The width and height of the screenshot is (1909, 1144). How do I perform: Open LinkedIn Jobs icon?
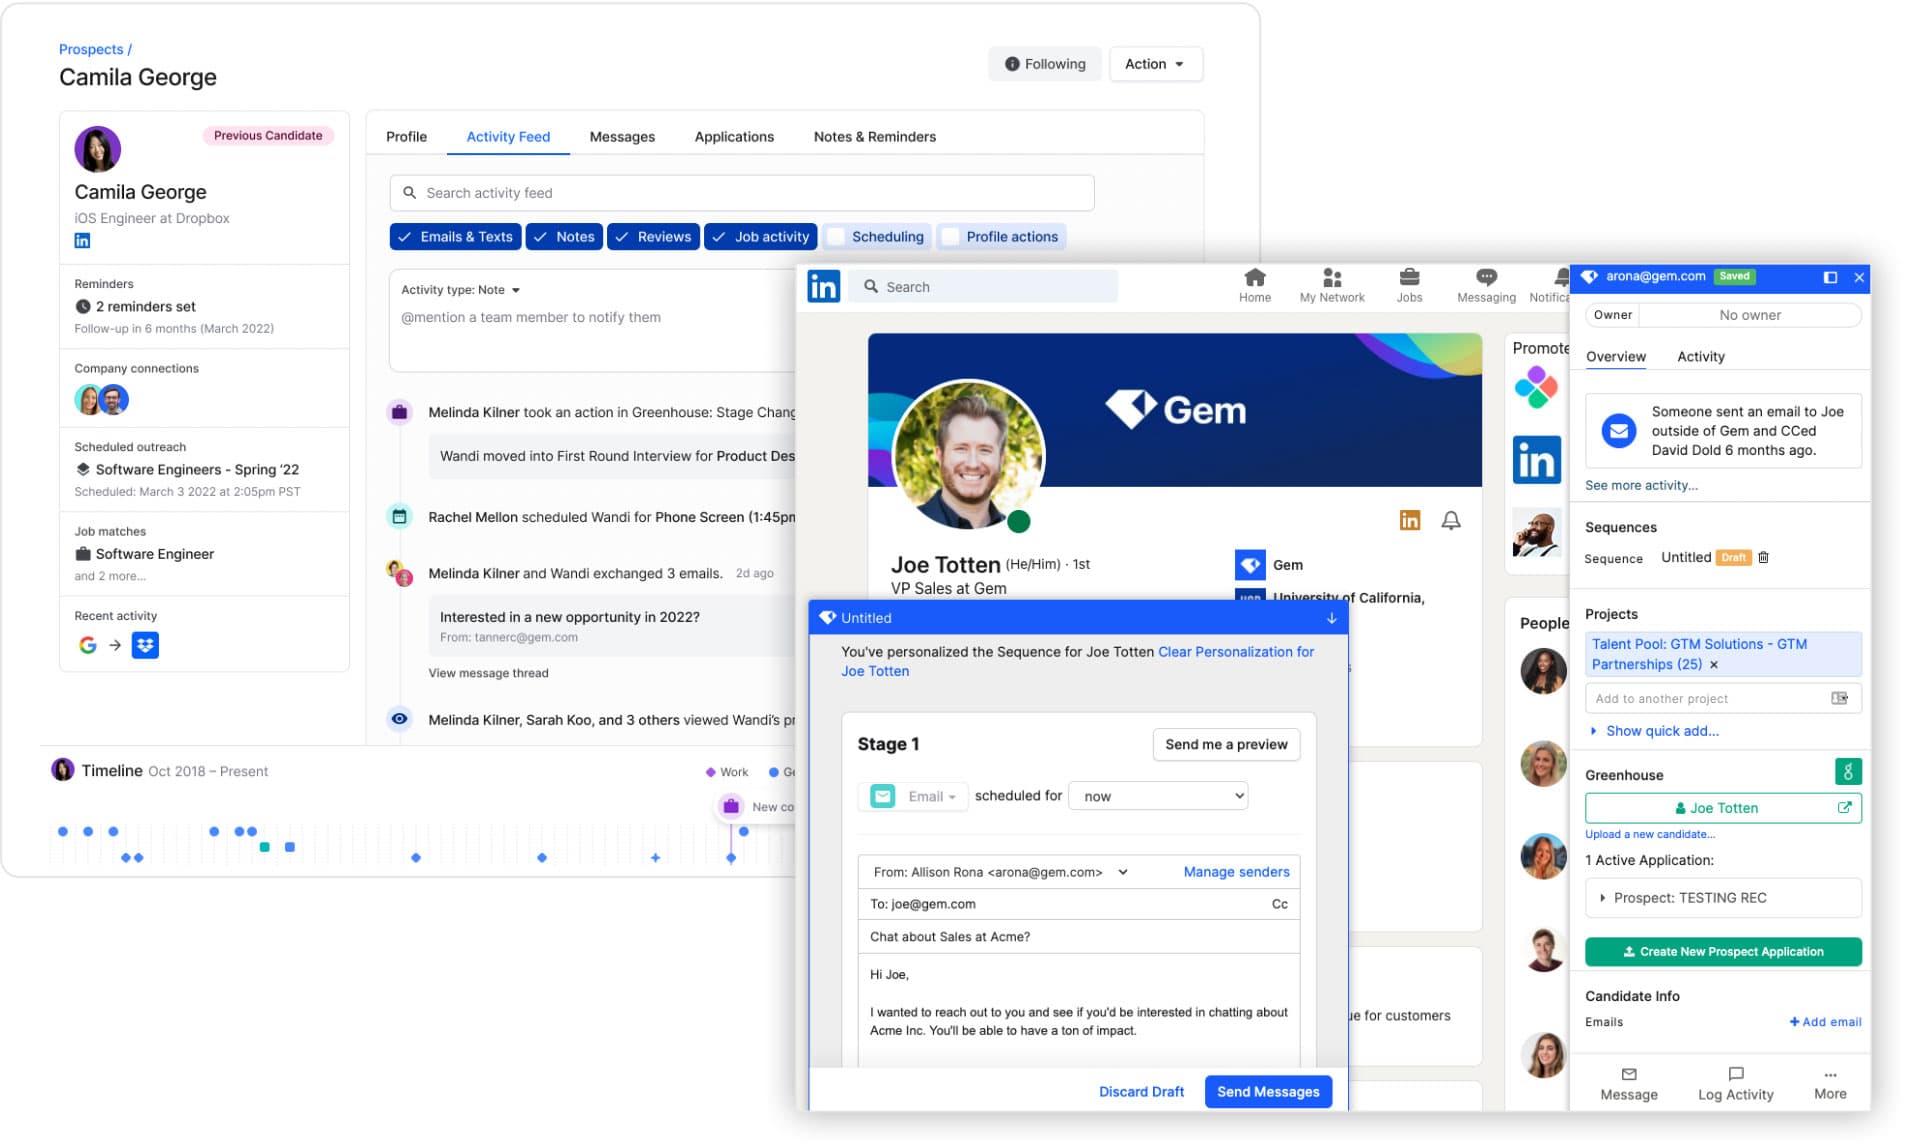(1408, 278)
